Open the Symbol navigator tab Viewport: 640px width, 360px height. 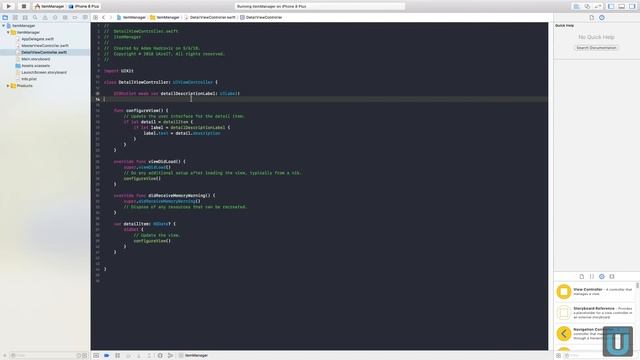coord(25,18)
